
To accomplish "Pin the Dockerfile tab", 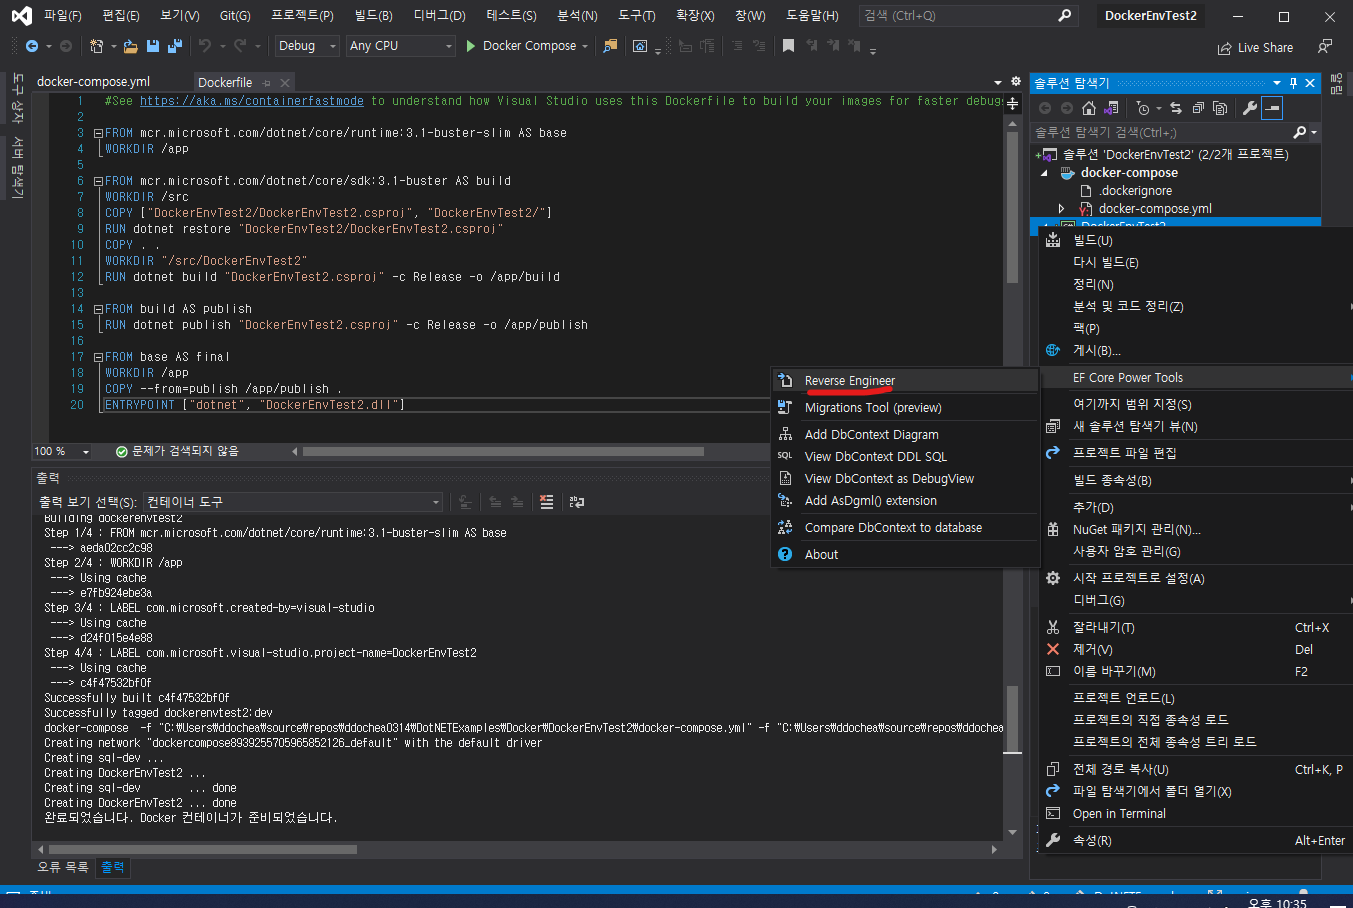I will pos(266,83).
